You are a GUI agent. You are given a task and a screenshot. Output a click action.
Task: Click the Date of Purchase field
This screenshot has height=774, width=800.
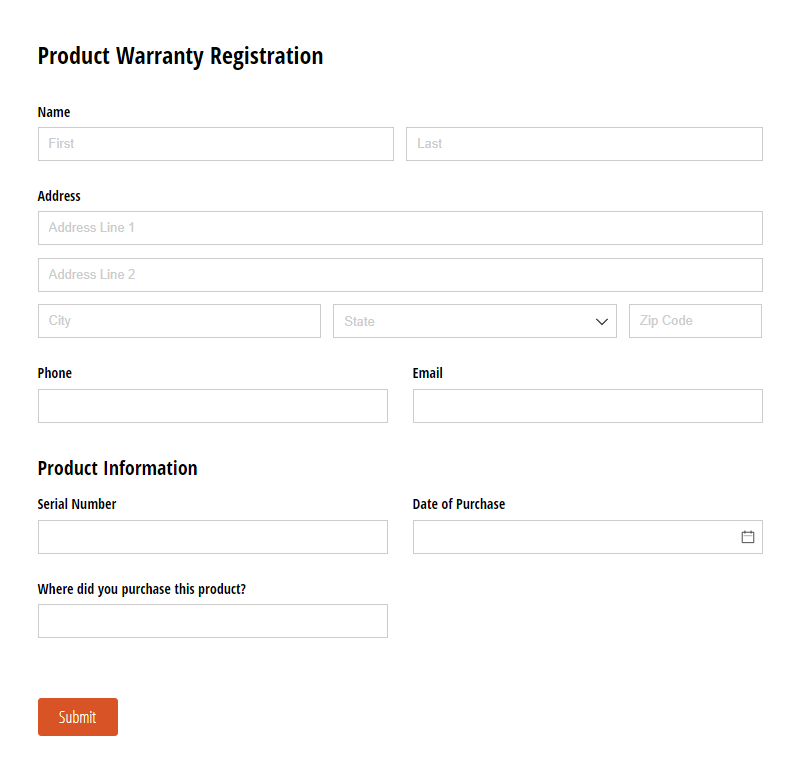(570, 536)
